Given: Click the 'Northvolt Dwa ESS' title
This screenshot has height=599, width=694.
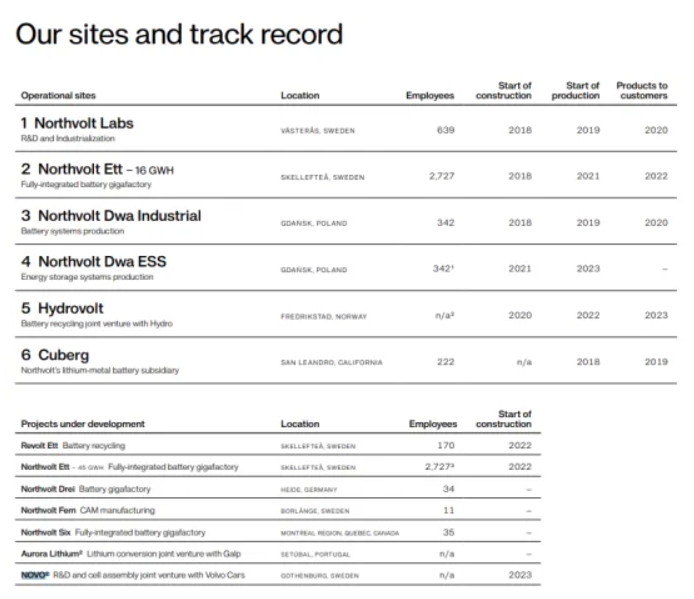Looking at the screenshot, I should point(102,262).
